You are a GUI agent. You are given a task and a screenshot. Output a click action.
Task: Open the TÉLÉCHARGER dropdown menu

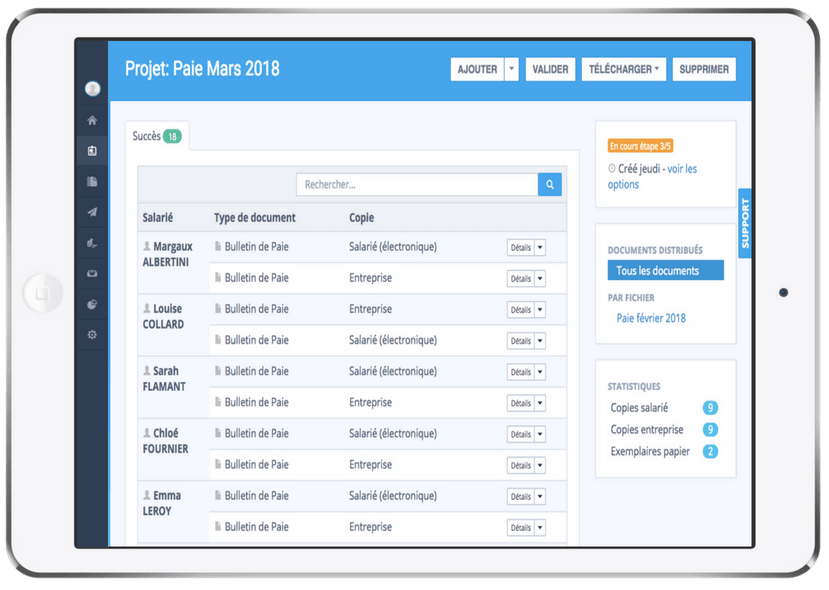tap(624, 69)
